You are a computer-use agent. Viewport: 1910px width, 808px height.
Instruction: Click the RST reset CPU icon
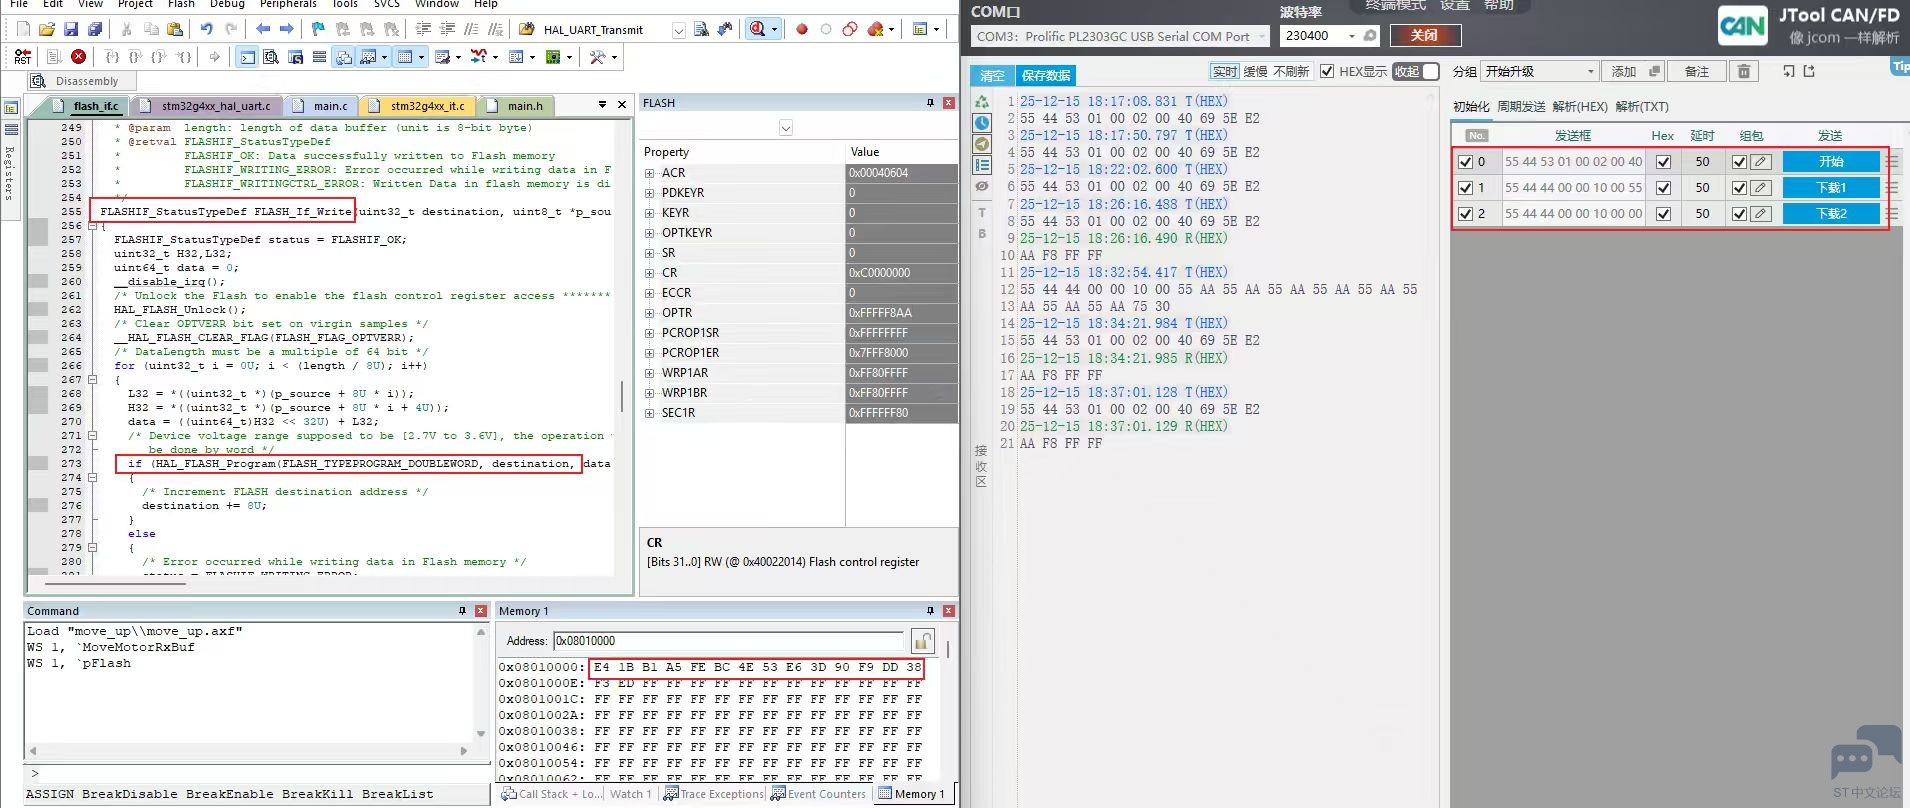coord(22,57)
